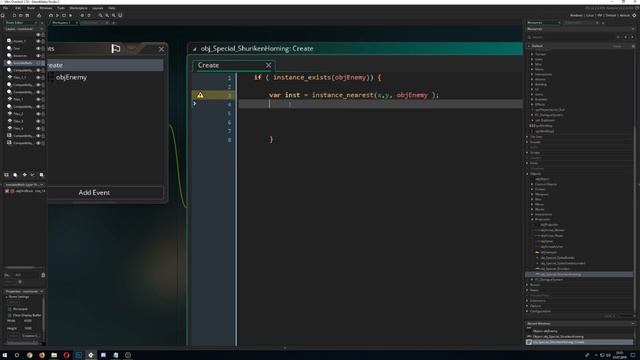
Task: Open 'Object: objEnemy' in Recent Windows
Action: (545, 331)
